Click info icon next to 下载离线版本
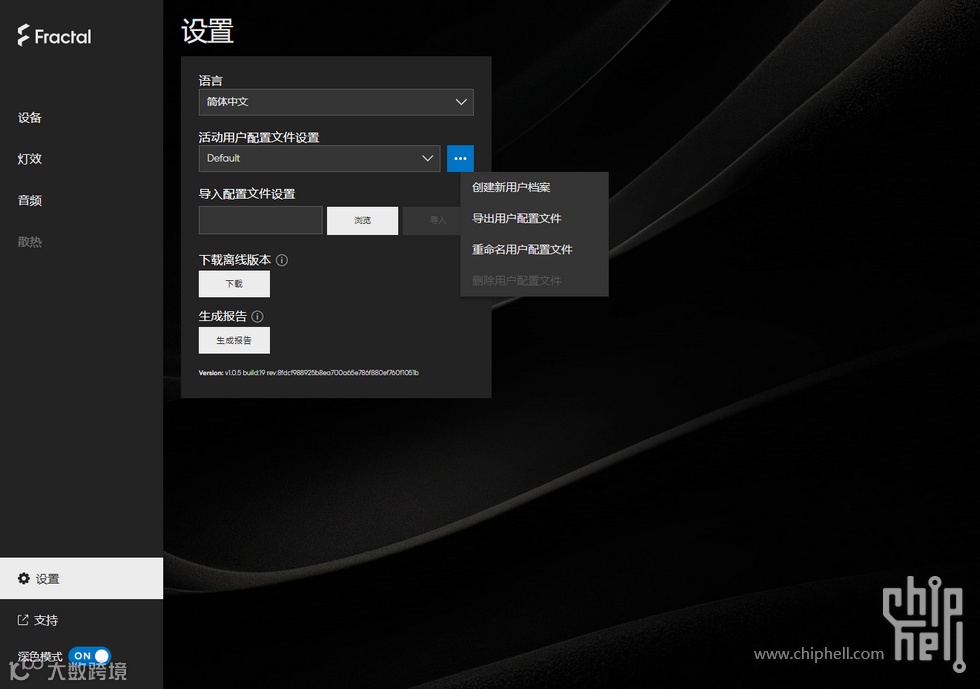Image resolution: width=980 pixels, height=689 pixels. coord(282,260)
